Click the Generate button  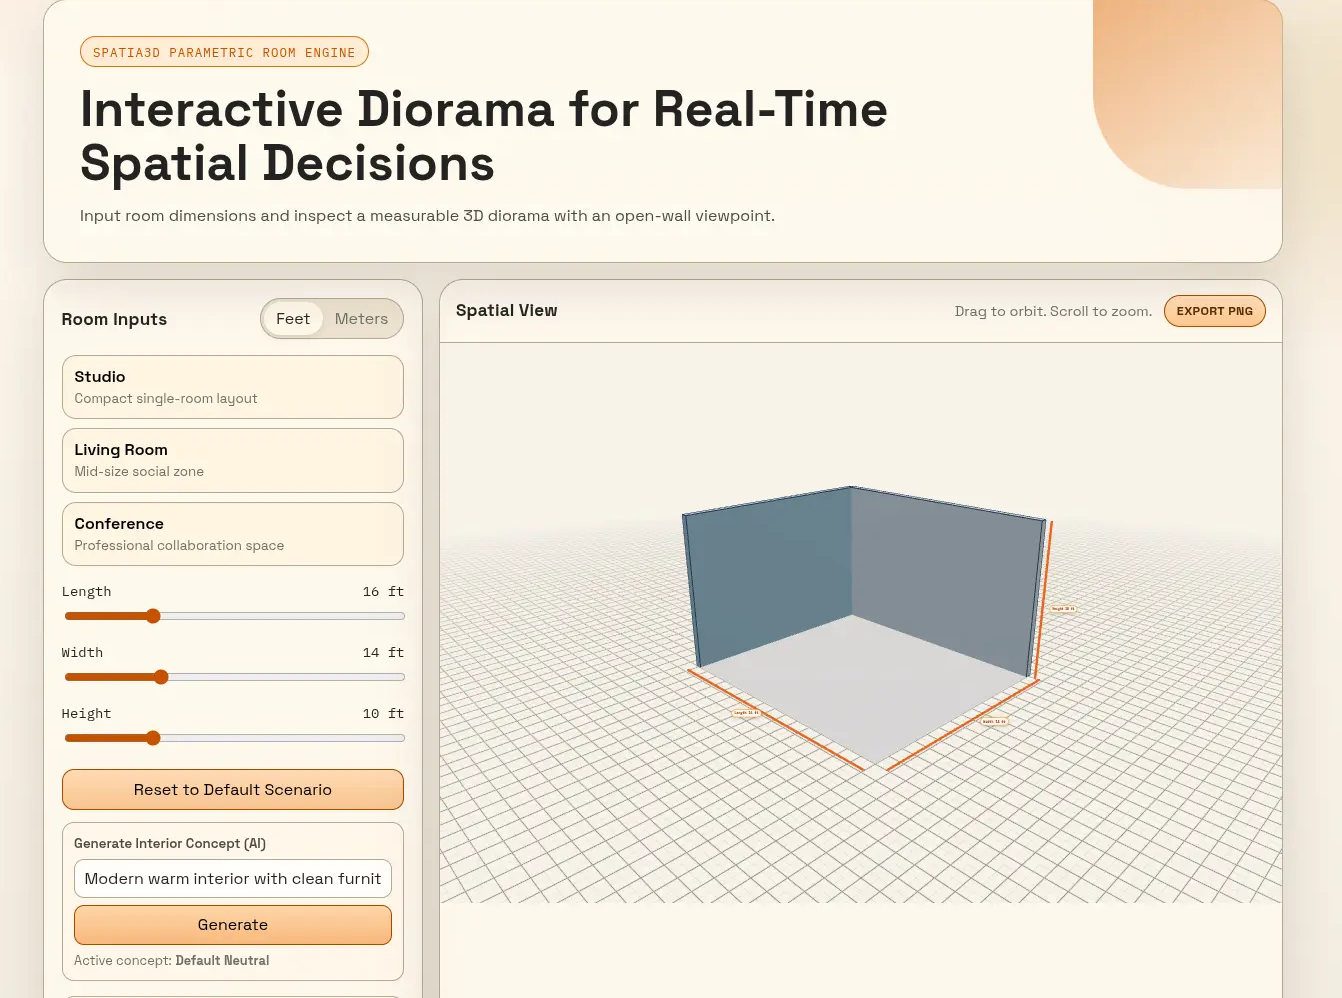tap(233, 925)
